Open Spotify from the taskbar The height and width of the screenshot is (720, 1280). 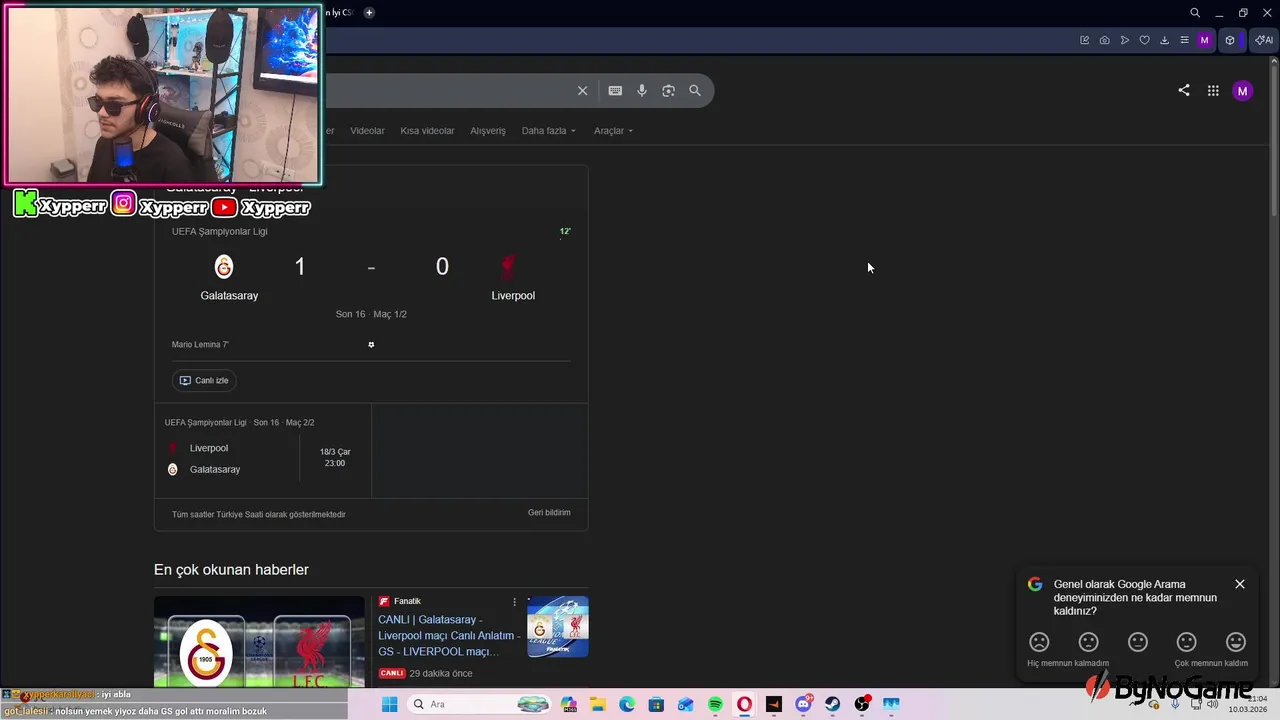coord(715,704)
